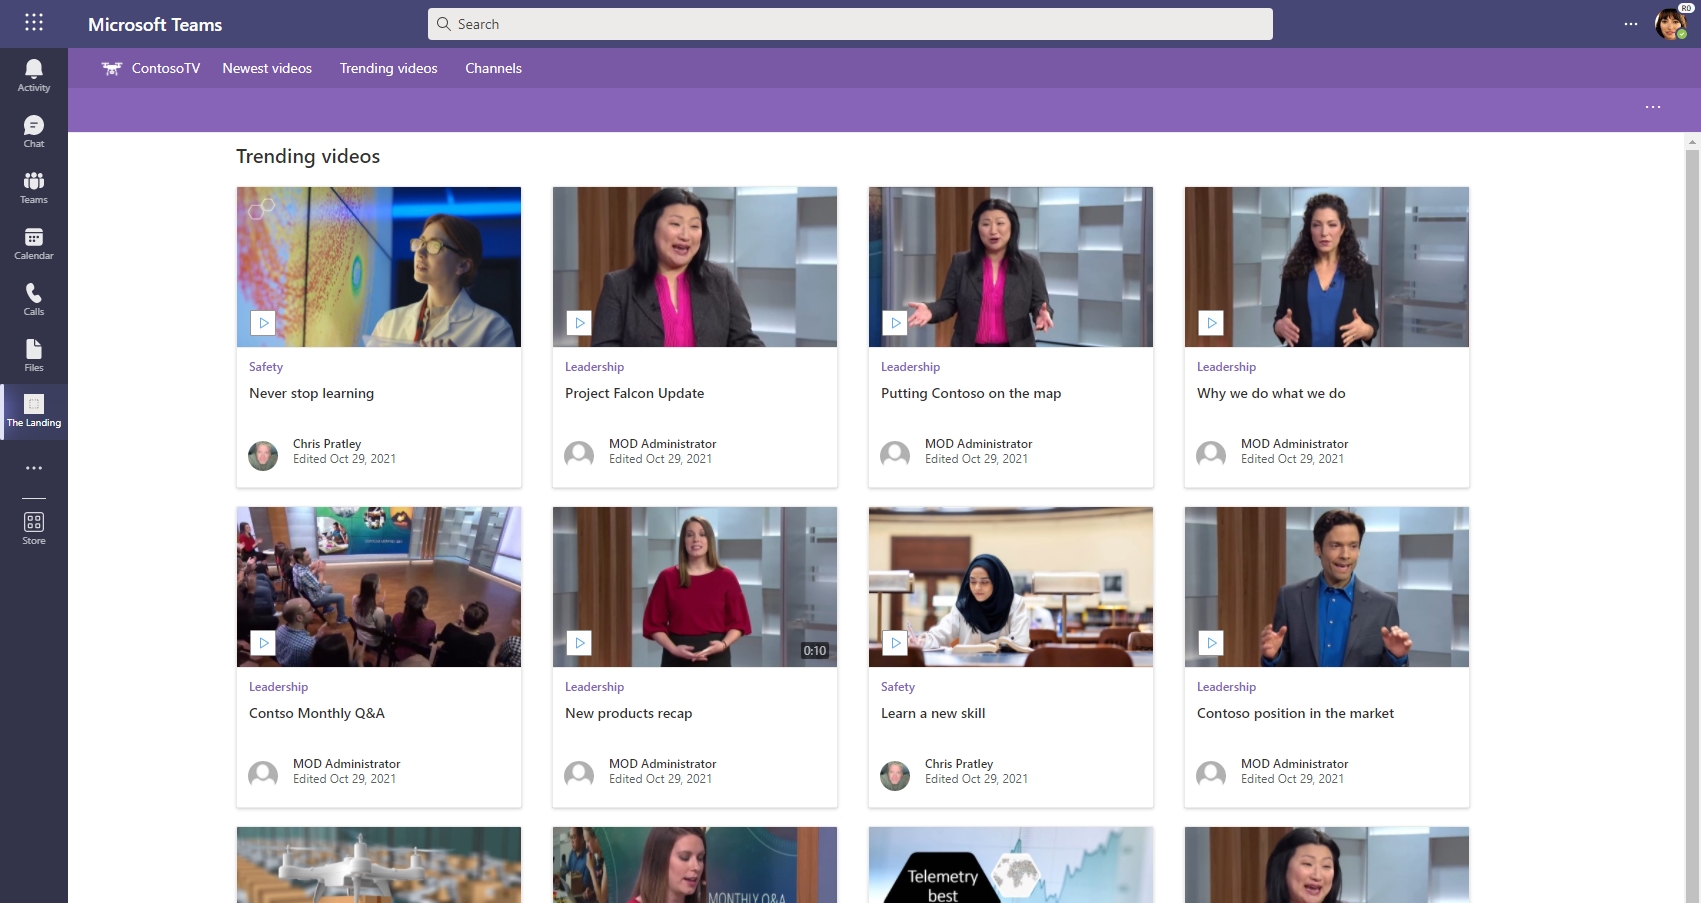Viewport: 1701px width, 903px height.
Task: Open the Microsoft app launcher grid
Action: point(33,22)
